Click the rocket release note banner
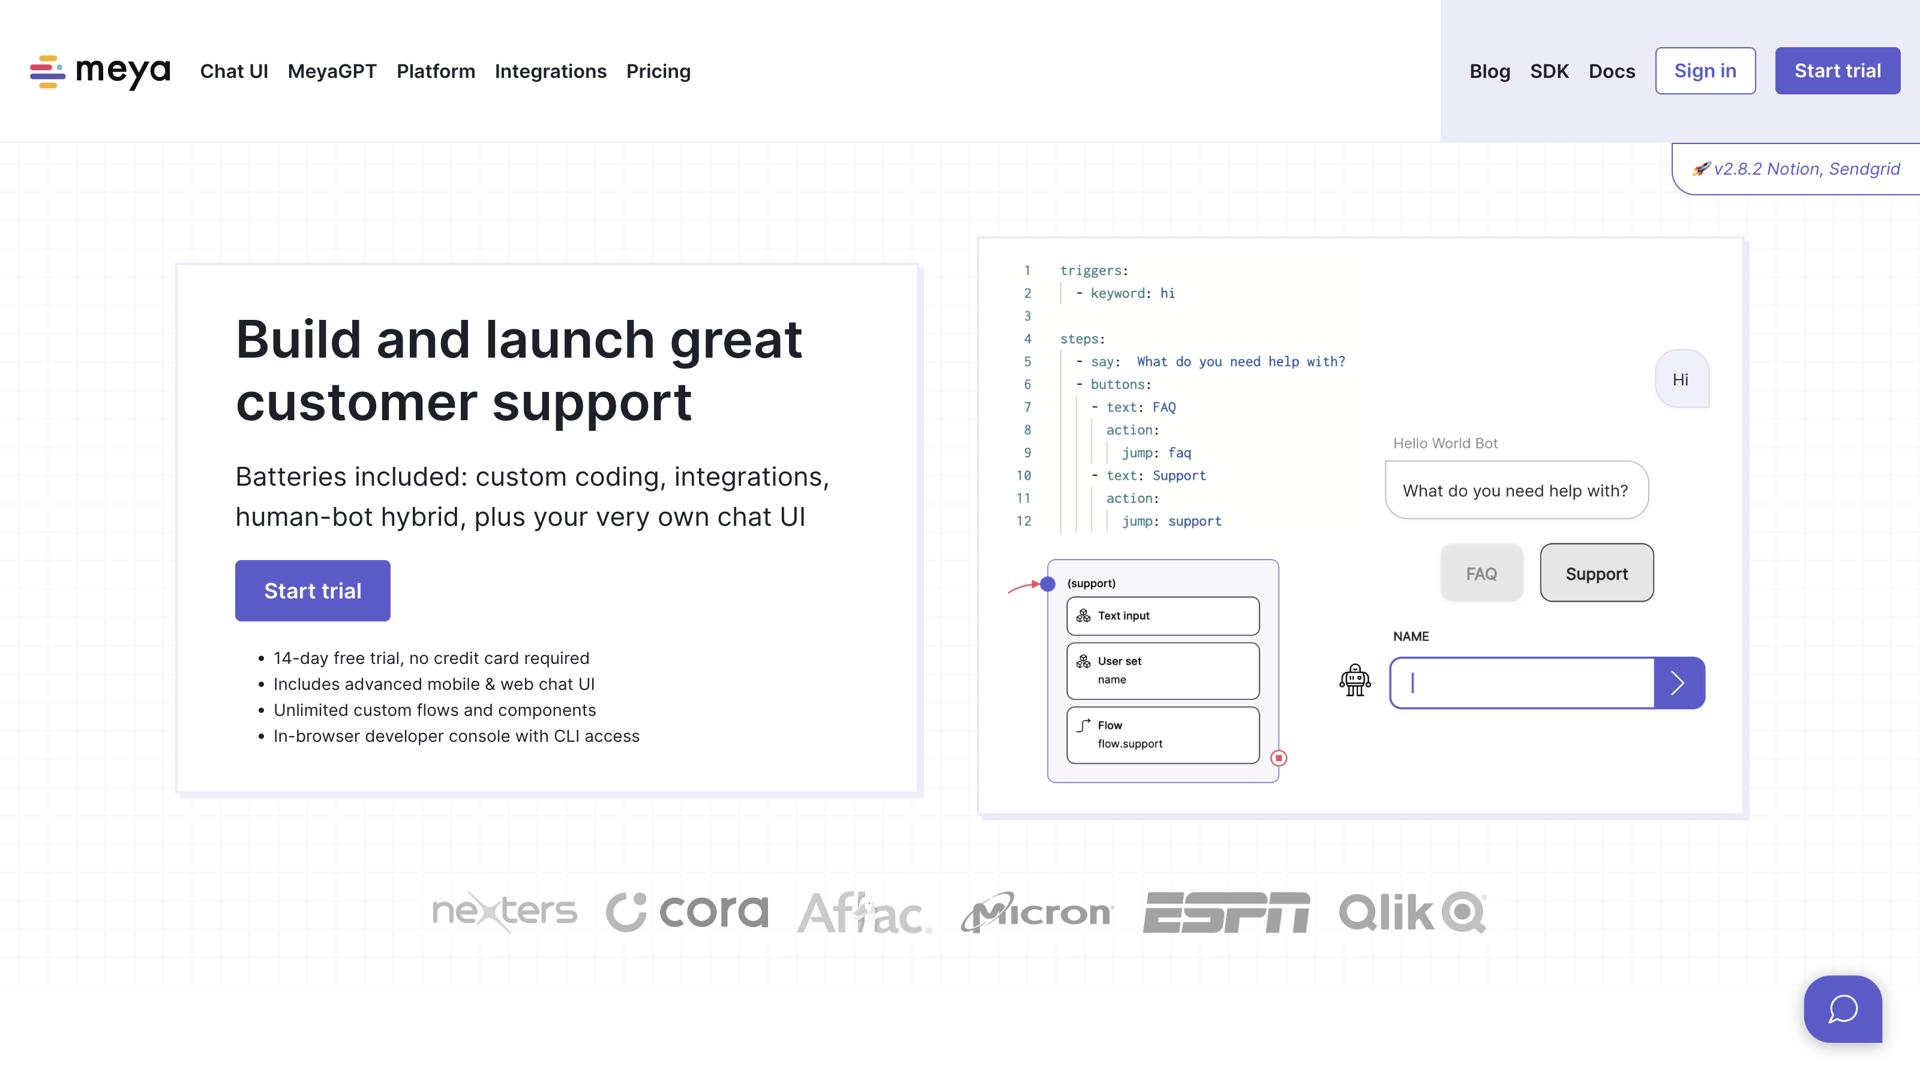 pos(1796,169)
